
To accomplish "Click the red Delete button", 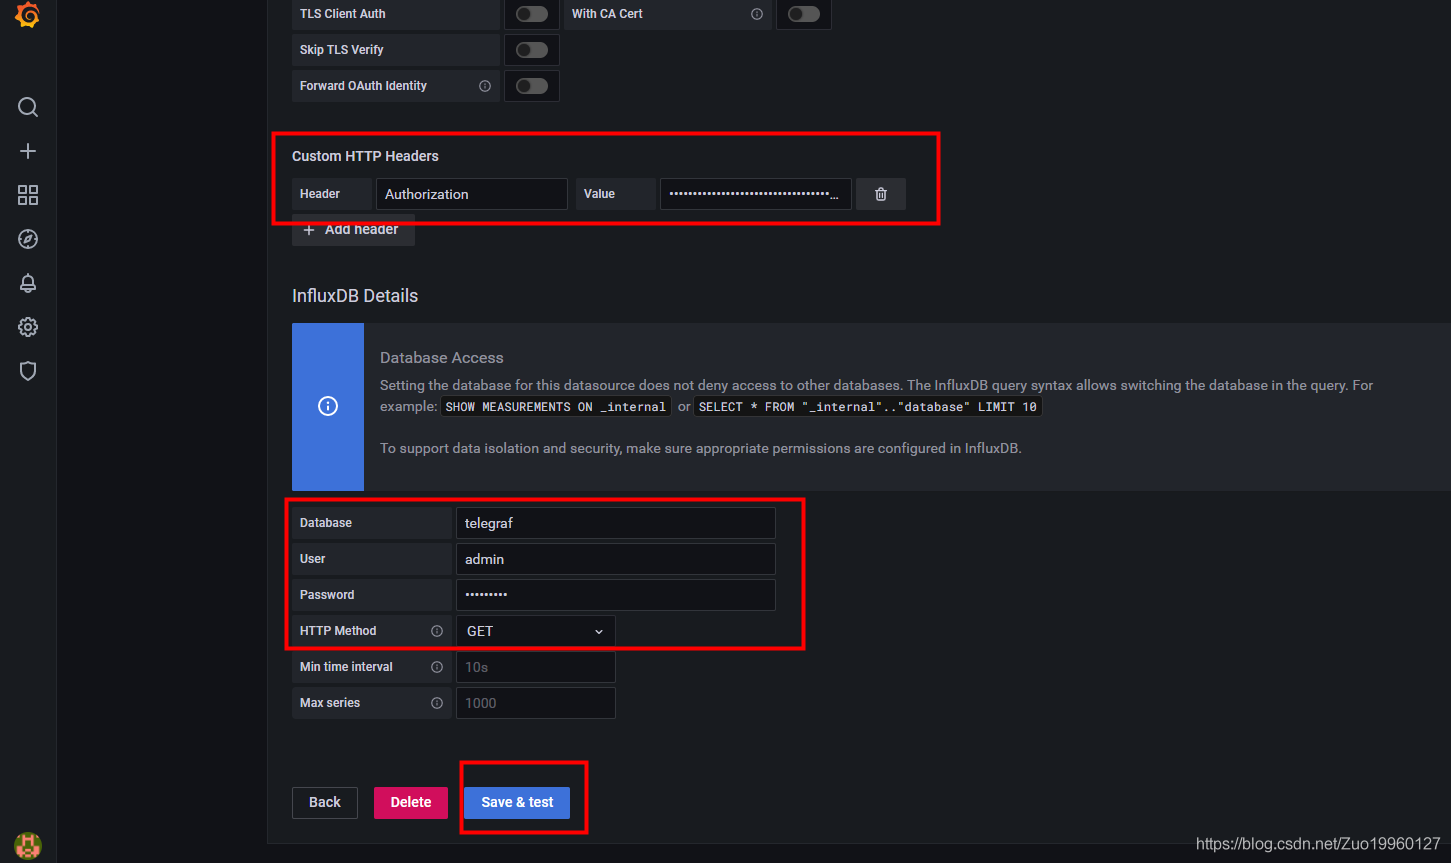I will pyautogui.click(x=411, y=802).
